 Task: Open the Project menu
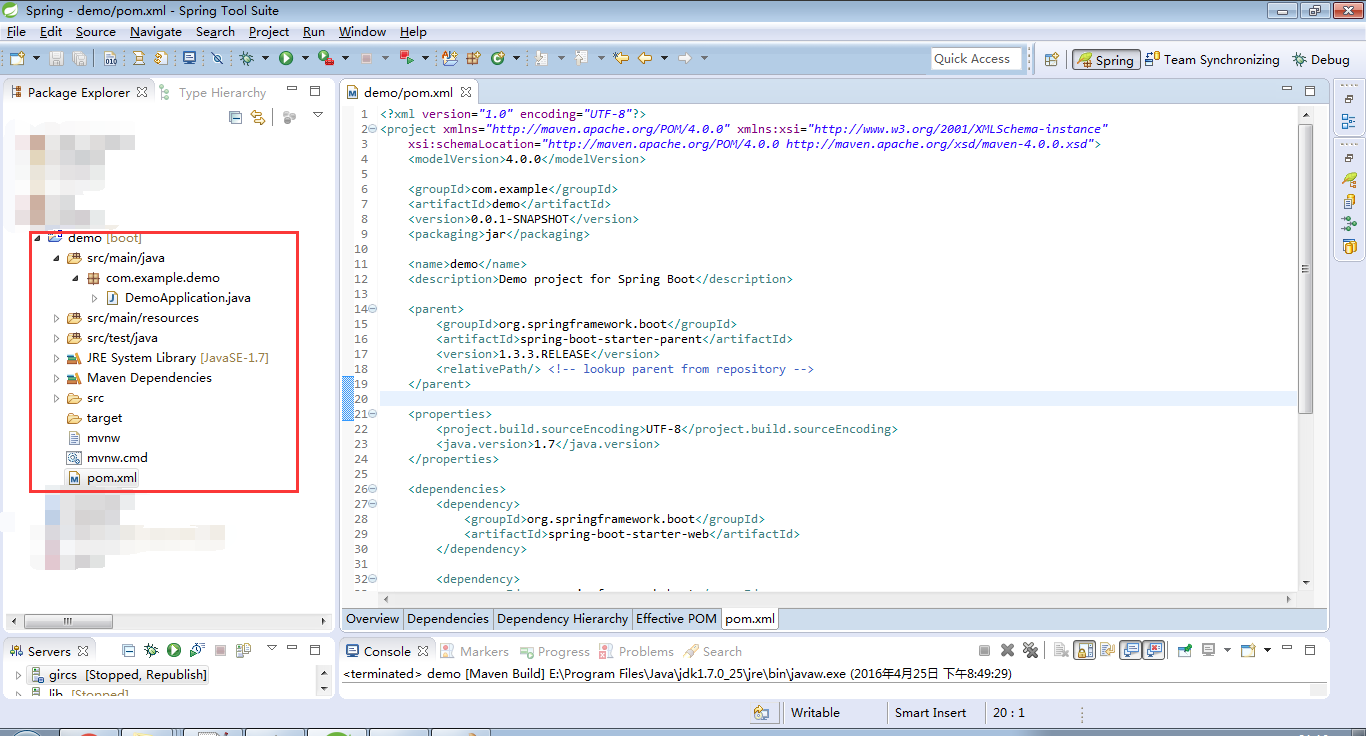tap(269, 32)
